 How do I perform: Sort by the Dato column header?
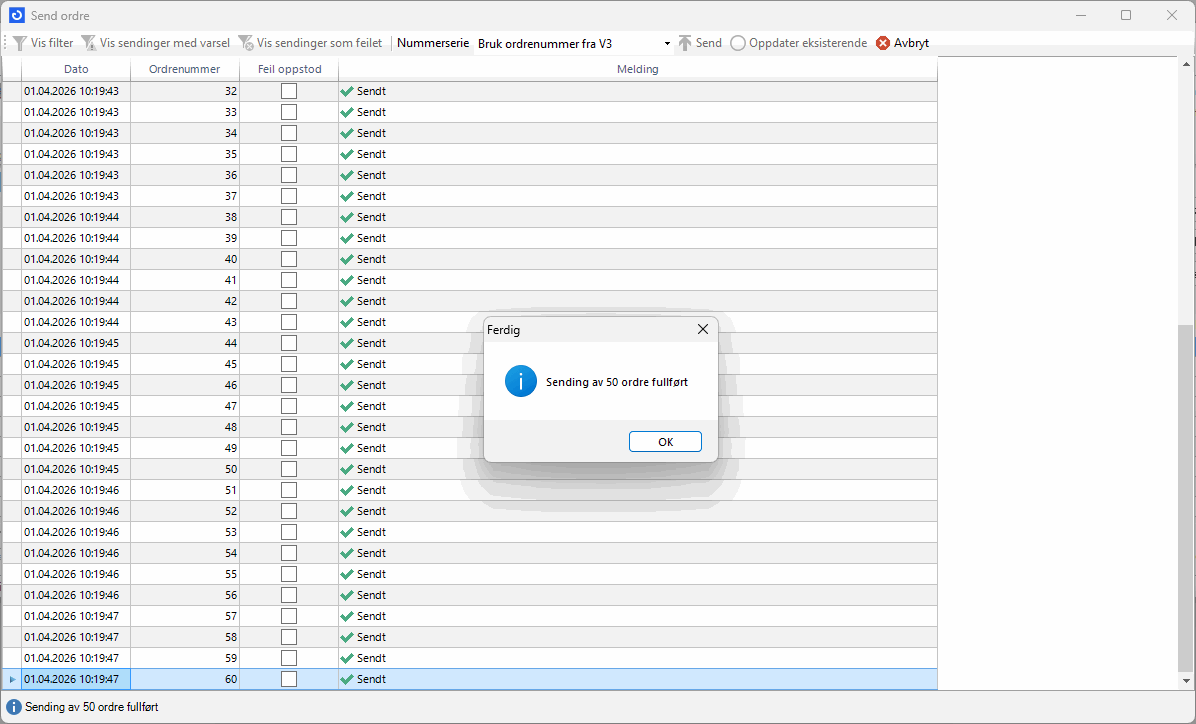(x=76, y=69)
